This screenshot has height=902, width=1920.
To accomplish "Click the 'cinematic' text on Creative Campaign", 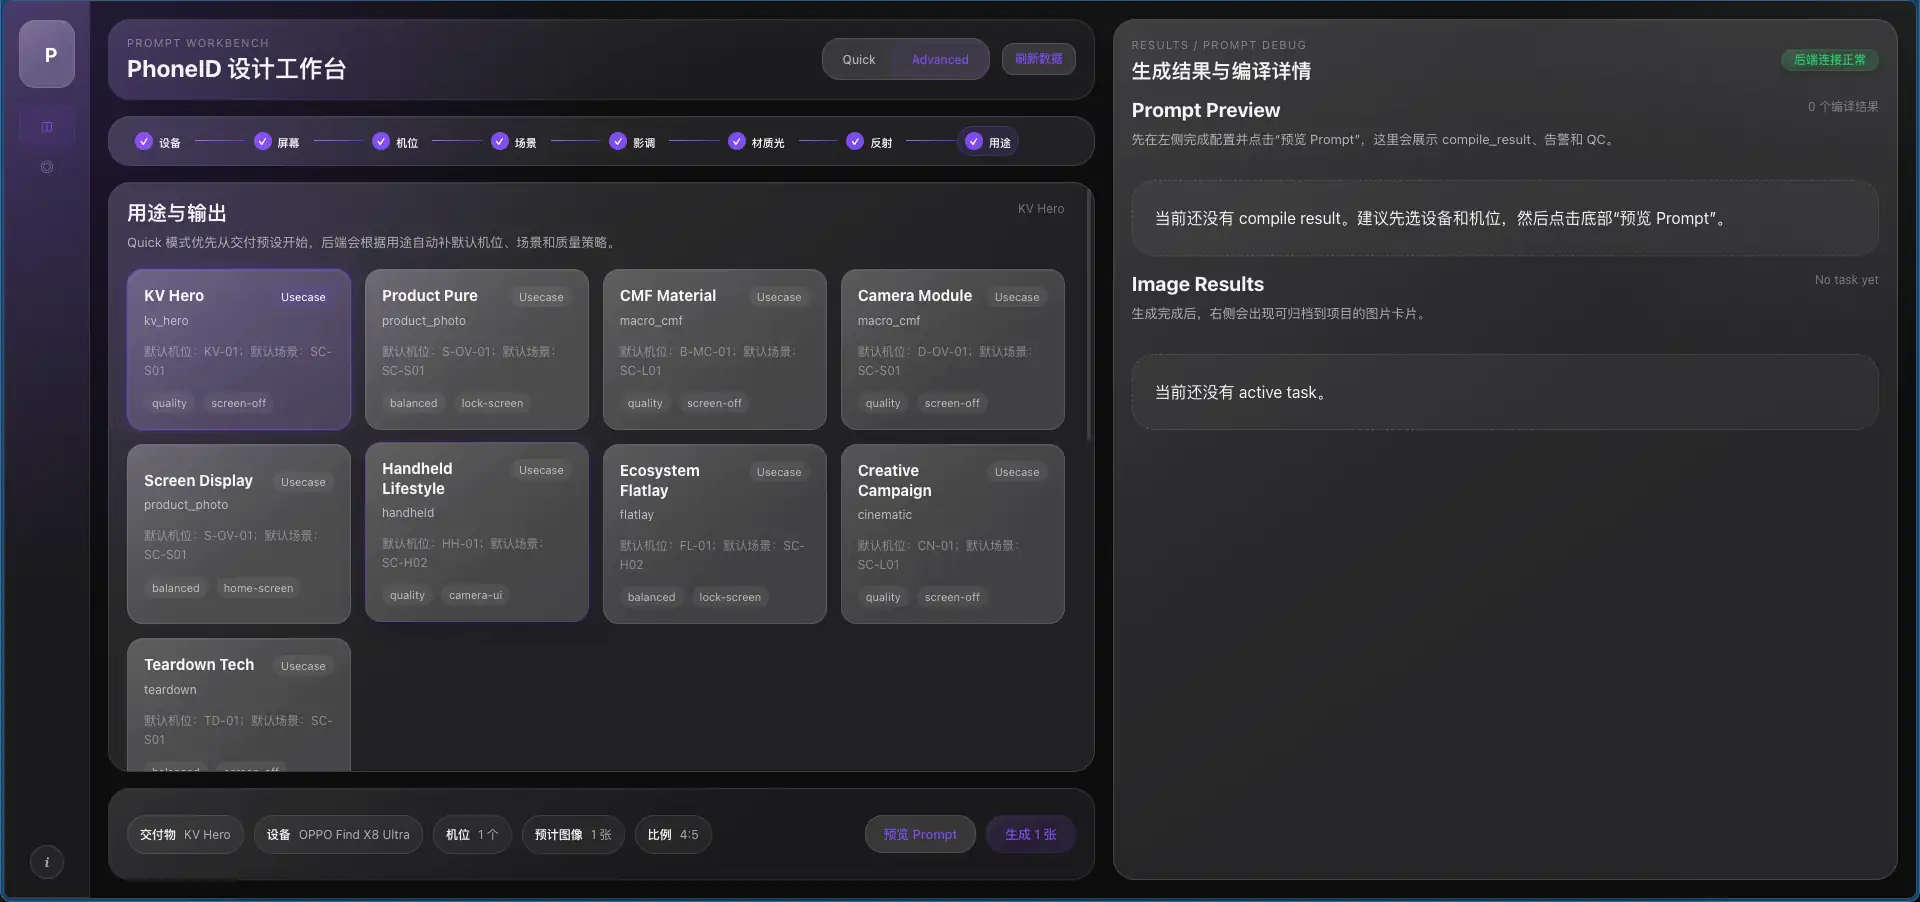I will point(884,515).
